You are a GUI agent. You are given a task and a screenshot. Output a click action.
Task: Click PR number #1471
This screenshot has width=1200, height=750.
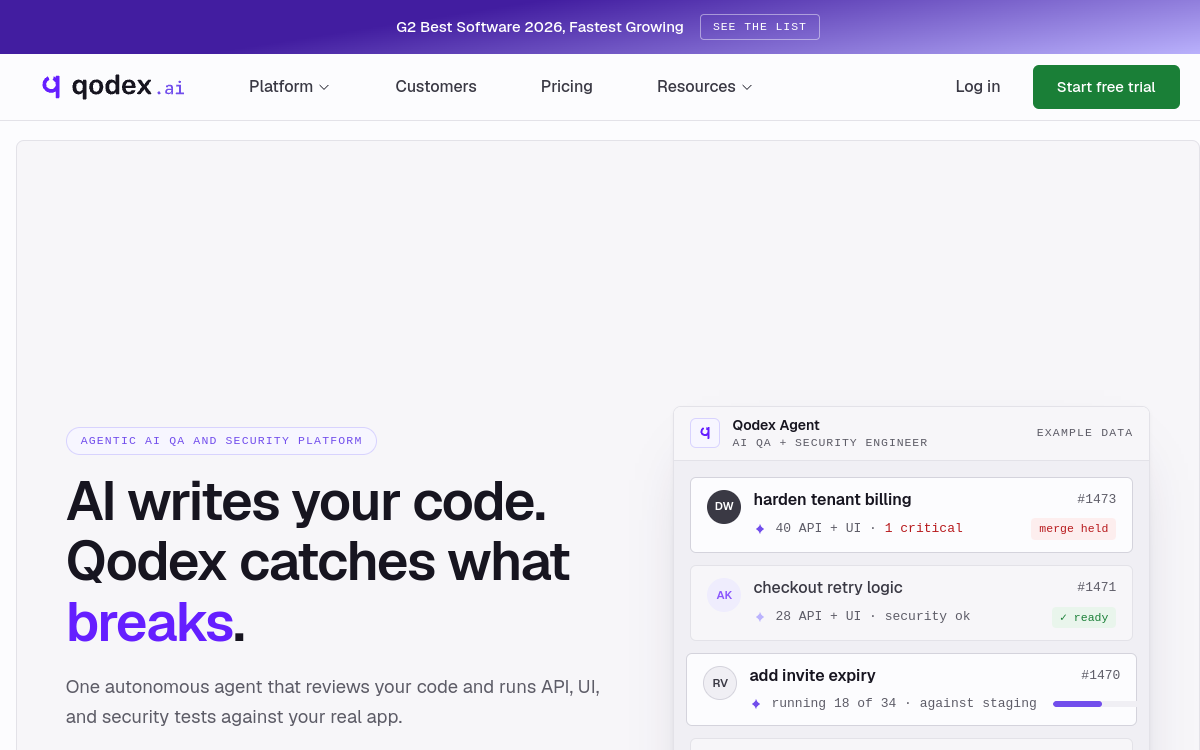(x=1097, y=587)
